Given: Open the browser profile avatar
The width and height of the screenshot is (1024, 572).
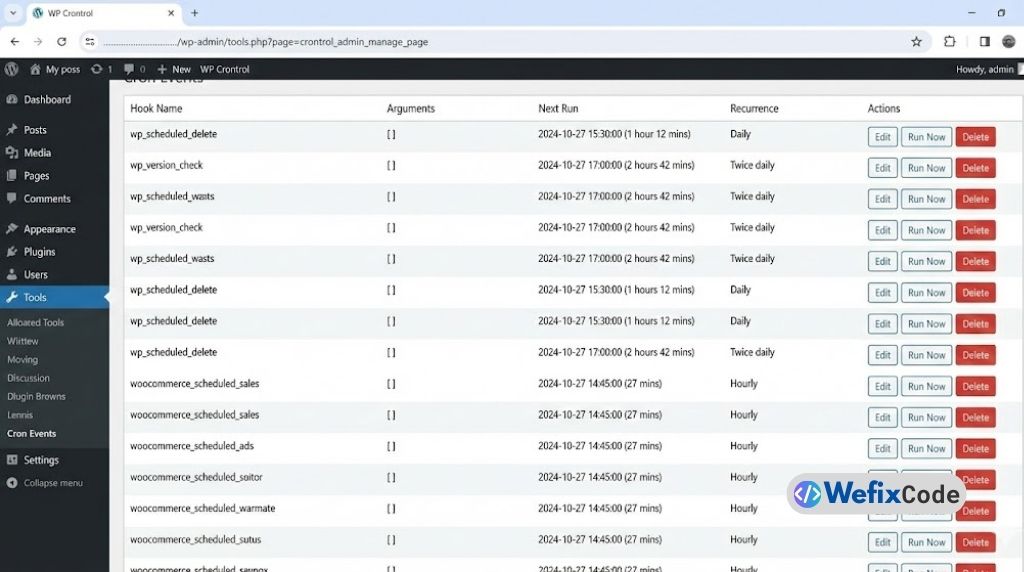Looking at the screenshot, I should click(1009, 42).
